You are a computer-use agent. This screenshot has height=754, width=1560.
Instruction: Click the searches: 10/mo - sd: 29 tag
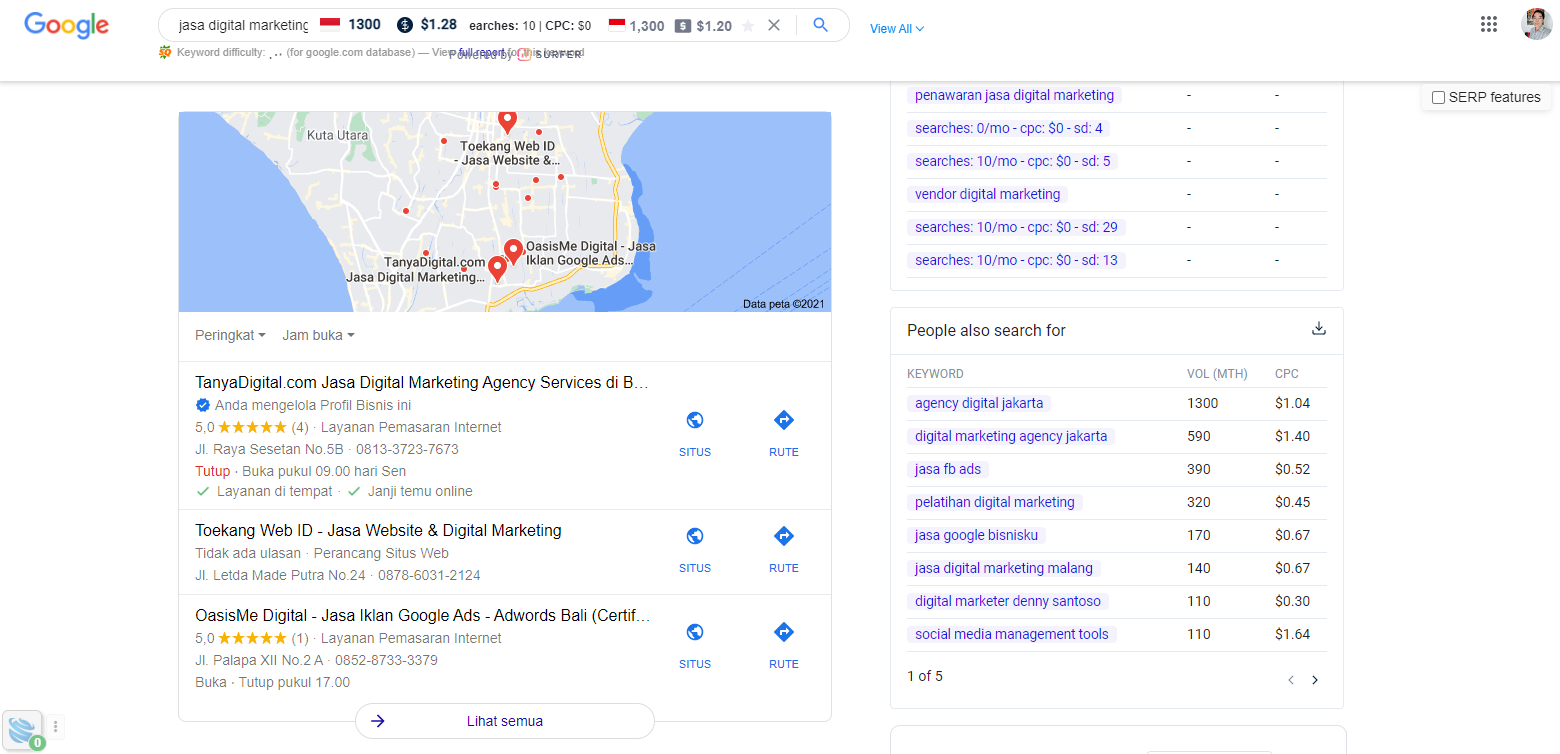tap(1016, 227)
